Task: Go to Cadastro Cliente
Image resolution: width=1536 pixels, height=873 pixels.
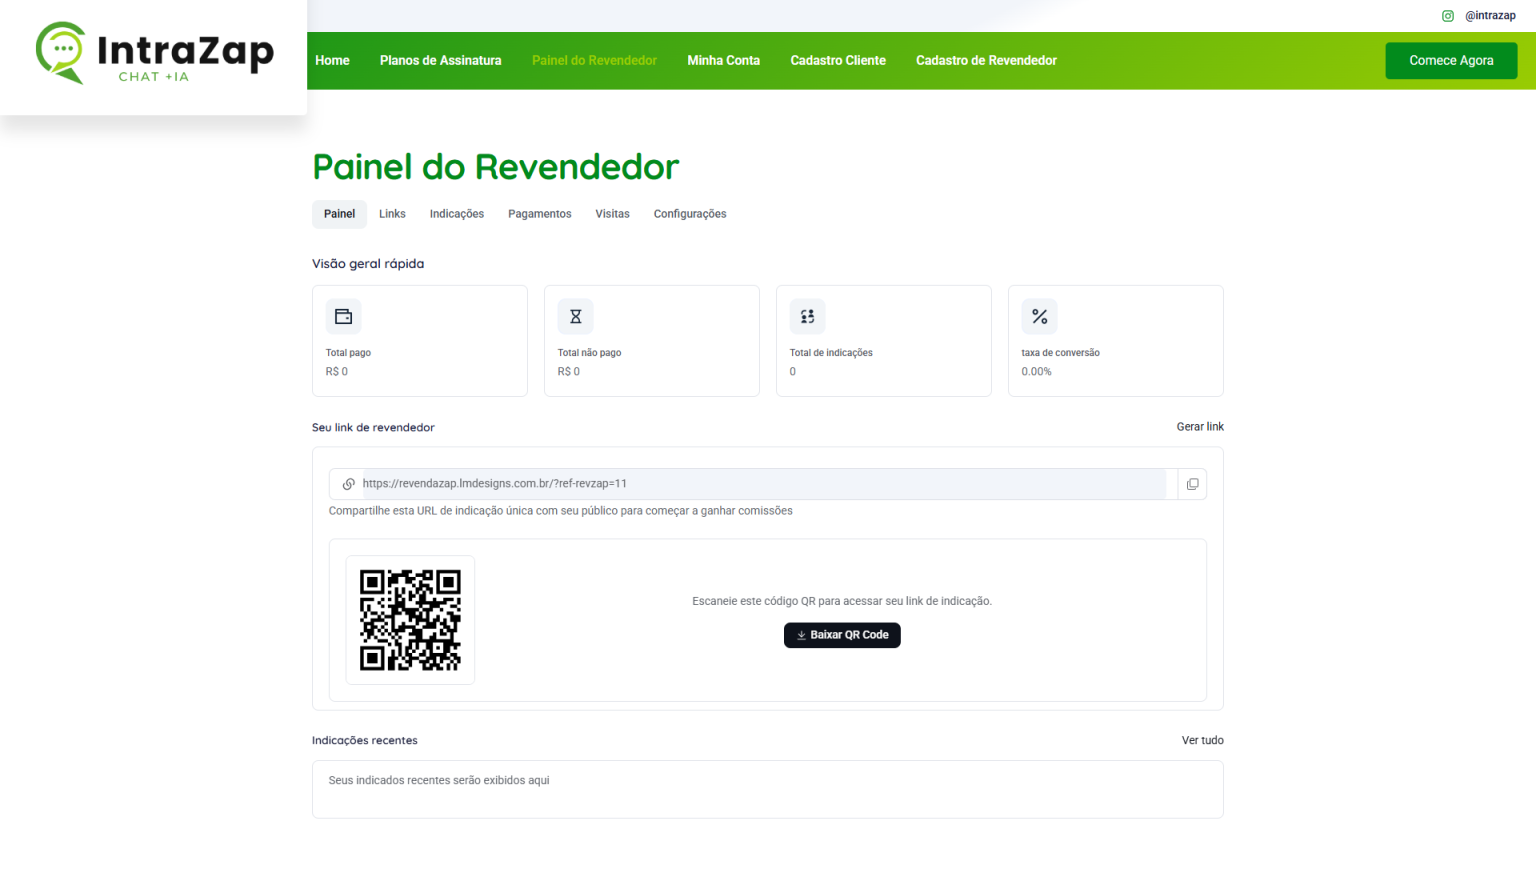Action: click(x=838, y=61)
